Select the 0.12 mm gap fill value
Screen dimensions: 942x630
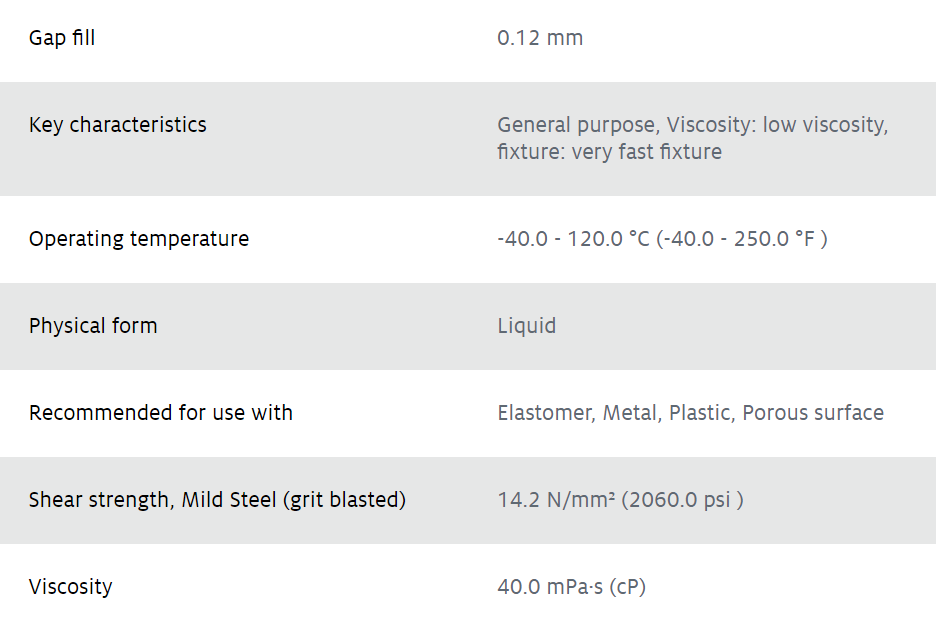[539, 38]
